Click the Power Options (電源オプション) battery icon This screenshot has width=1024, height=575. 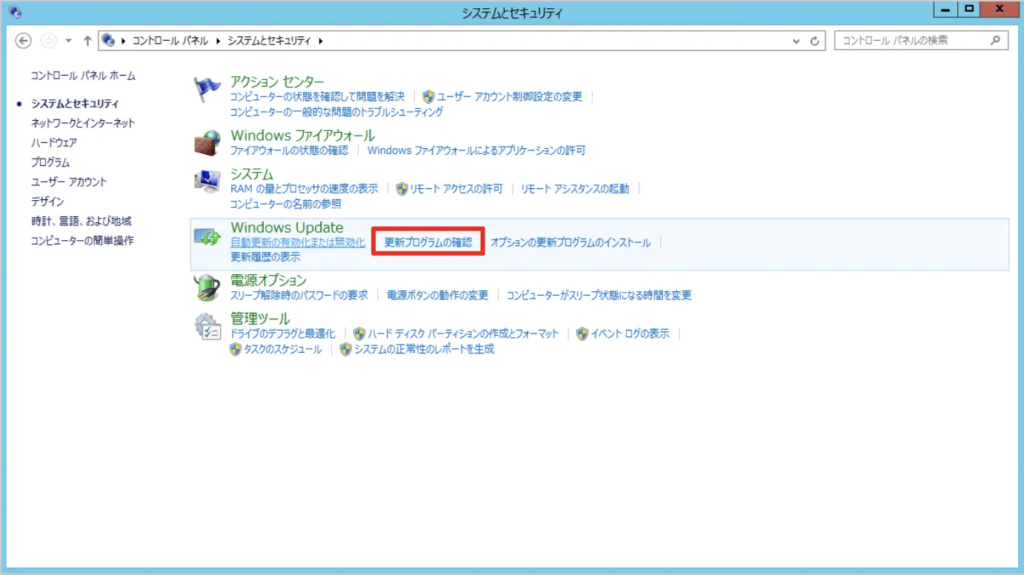coord(207,287)
